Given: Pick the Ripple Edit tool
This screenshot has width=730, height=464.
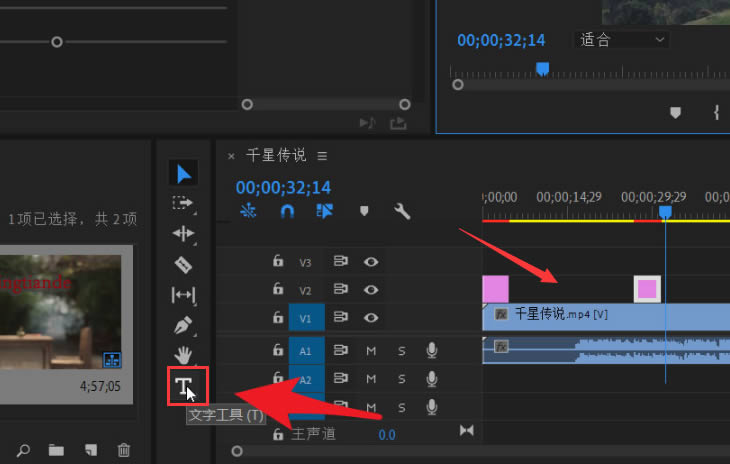Looking at the screenshot, I should [184, 233].
